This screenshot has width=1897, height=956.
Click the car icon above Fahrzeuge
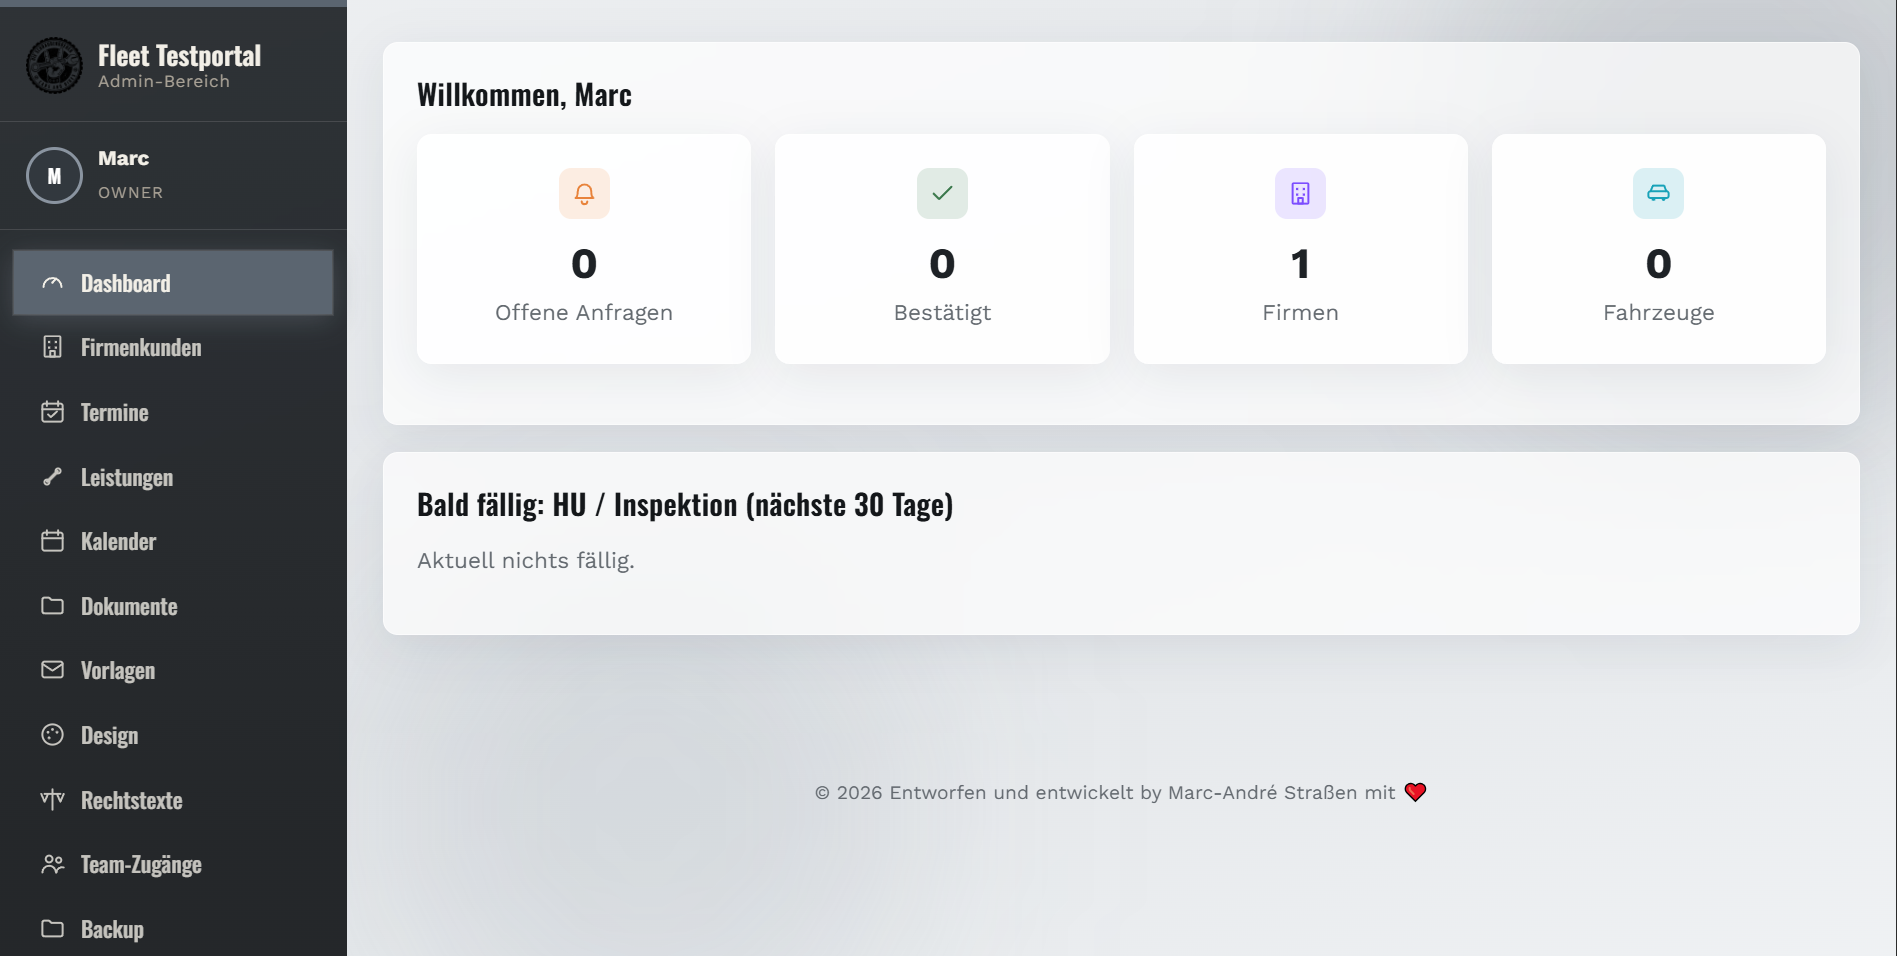1658,193
